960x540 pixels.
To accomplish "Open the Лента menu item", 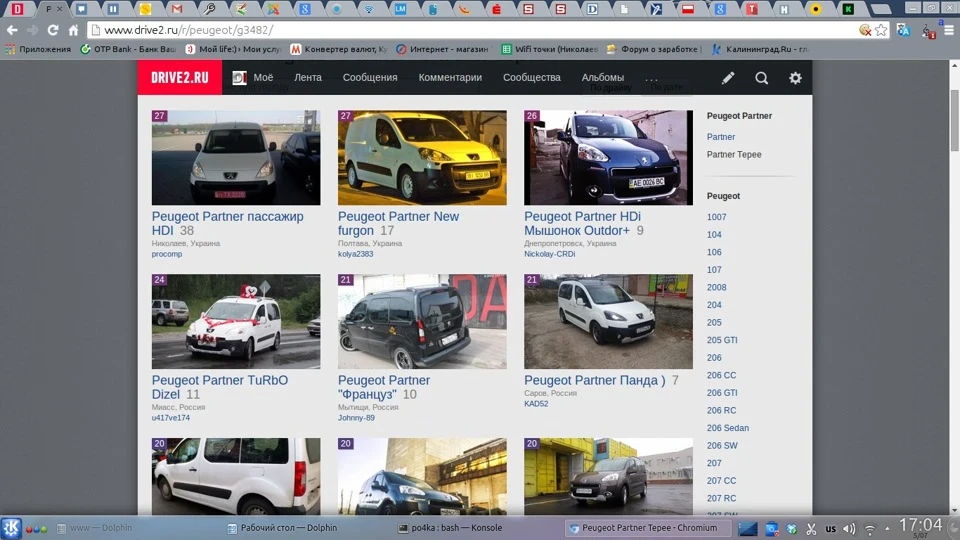I will coord(307,78).
